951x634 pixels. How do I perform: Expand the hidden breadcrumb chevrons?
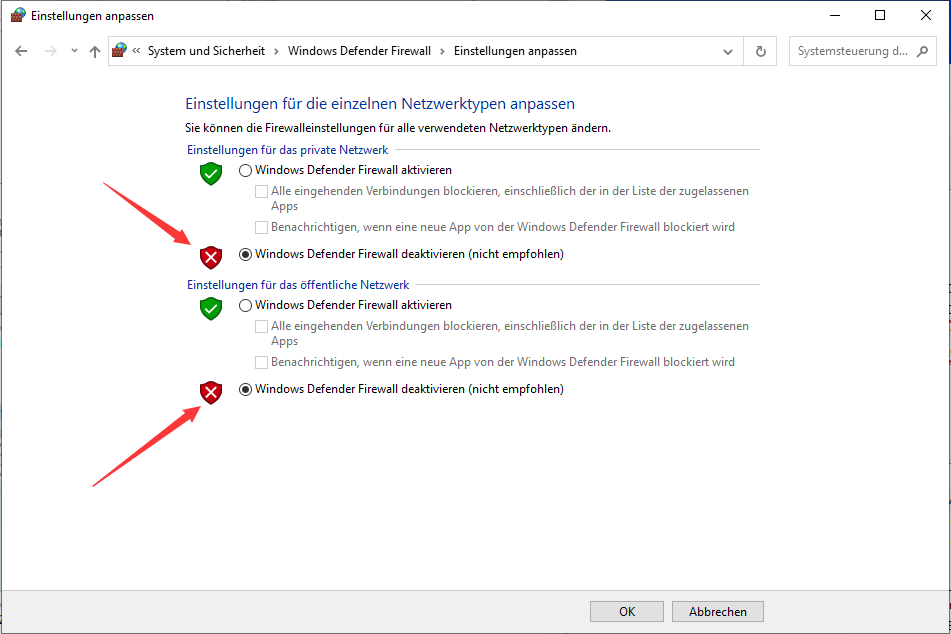[x=136, y=51]
